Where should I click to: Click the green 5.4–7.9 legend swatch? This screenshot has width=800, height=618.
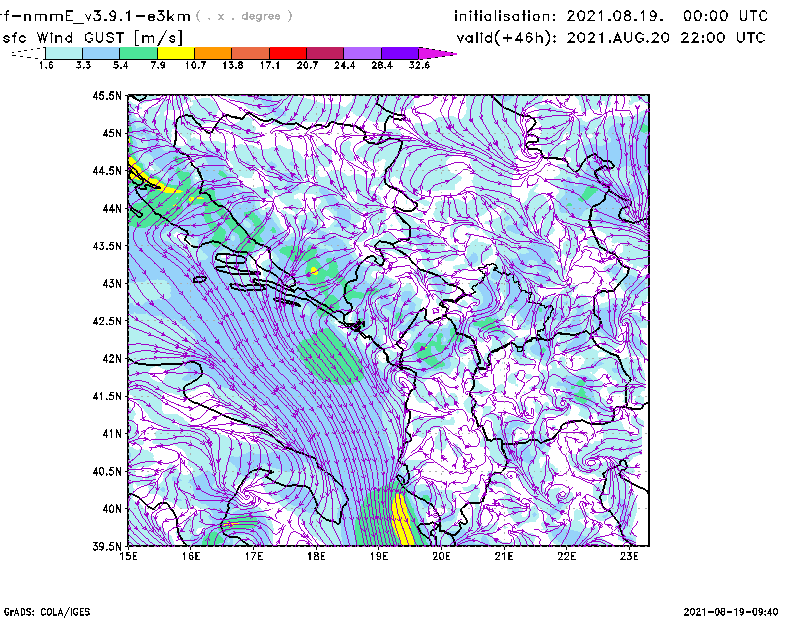(138, 53)
